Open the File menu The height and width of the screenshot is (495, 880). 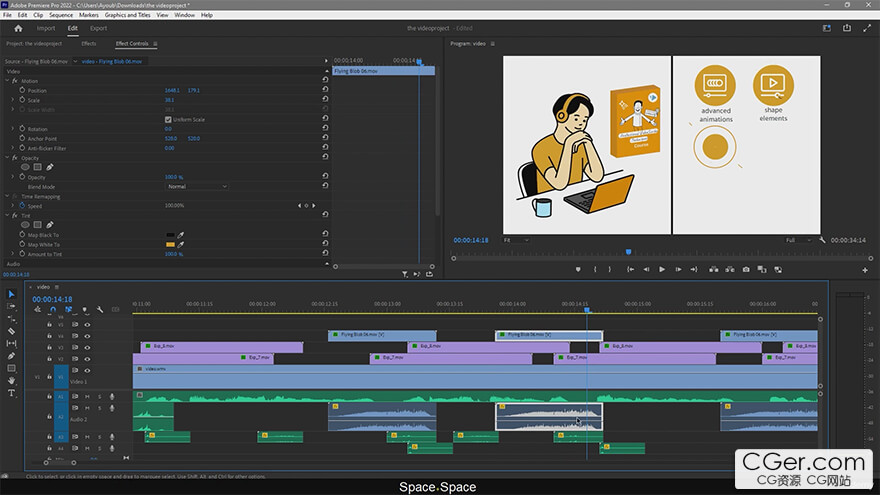point(7,15)
